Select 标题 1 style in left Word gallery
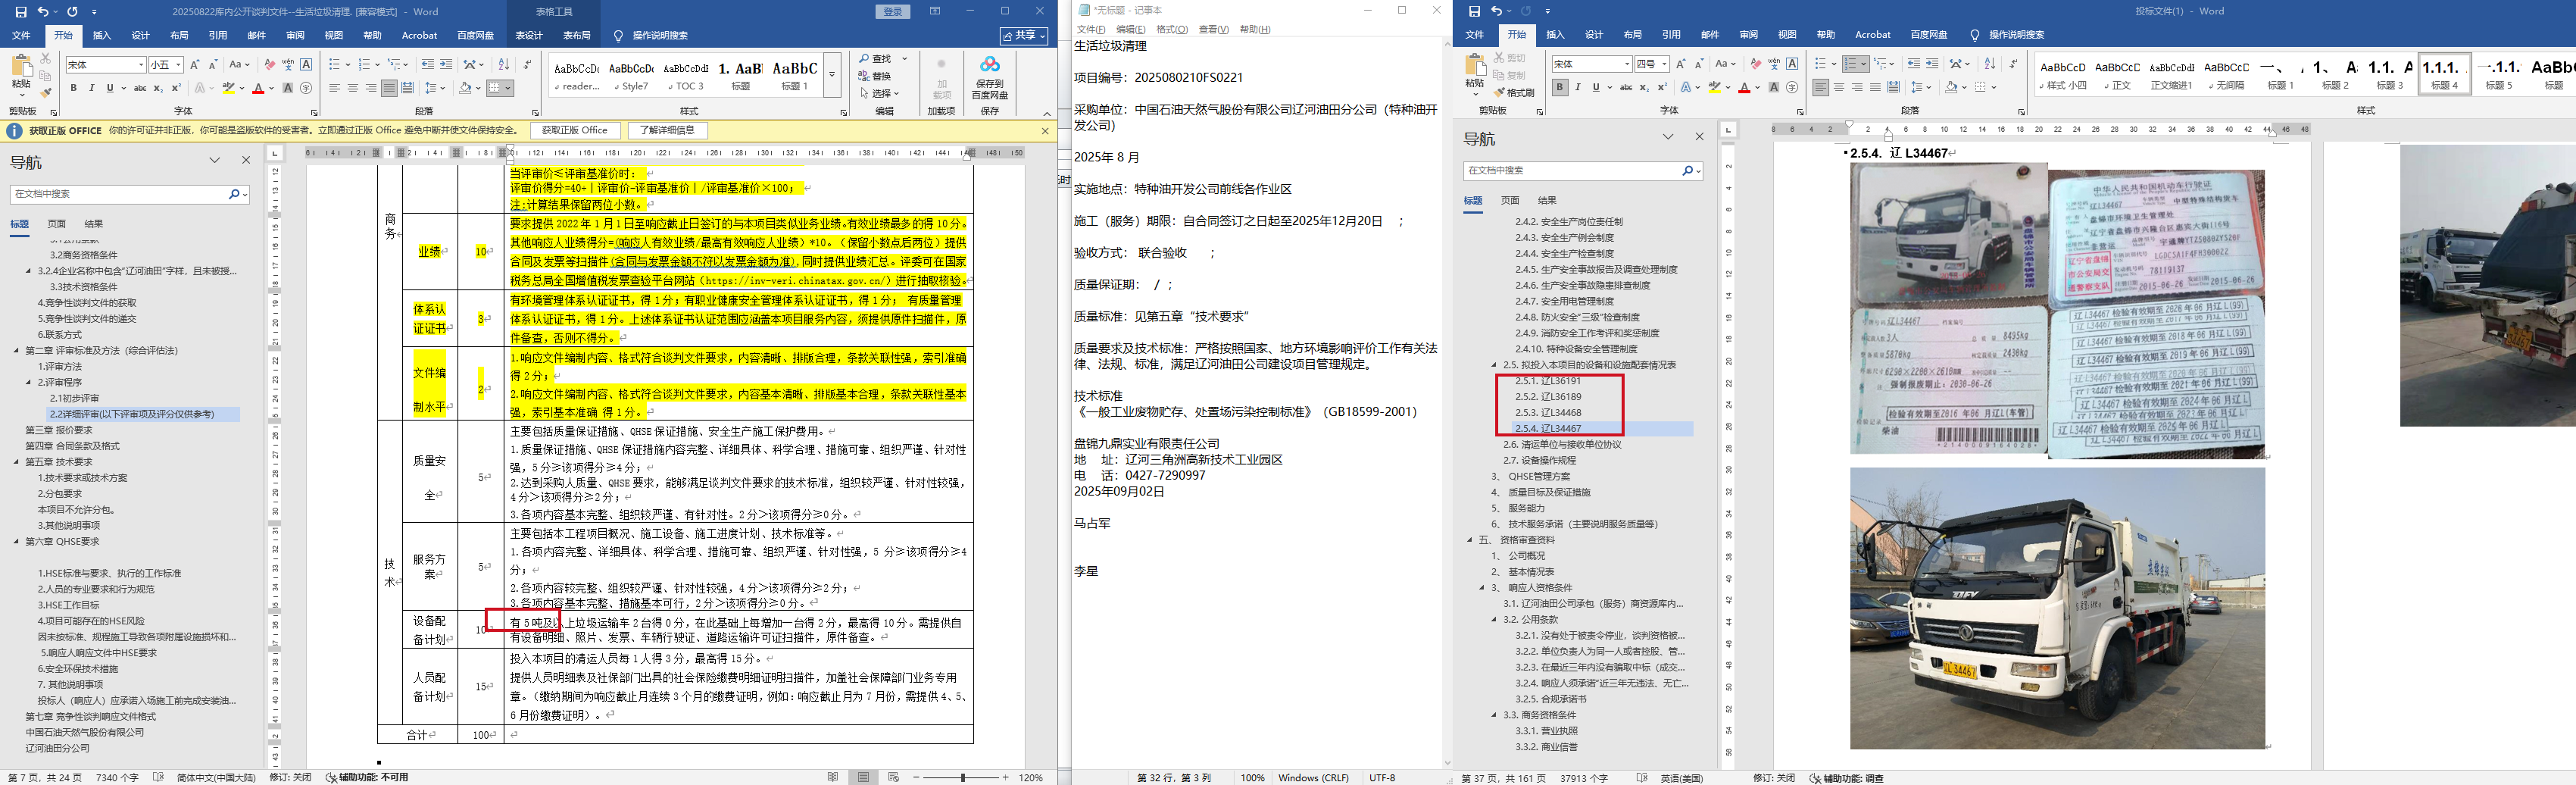The height and width of the screenshot is (785, 2576). point(794,76)
